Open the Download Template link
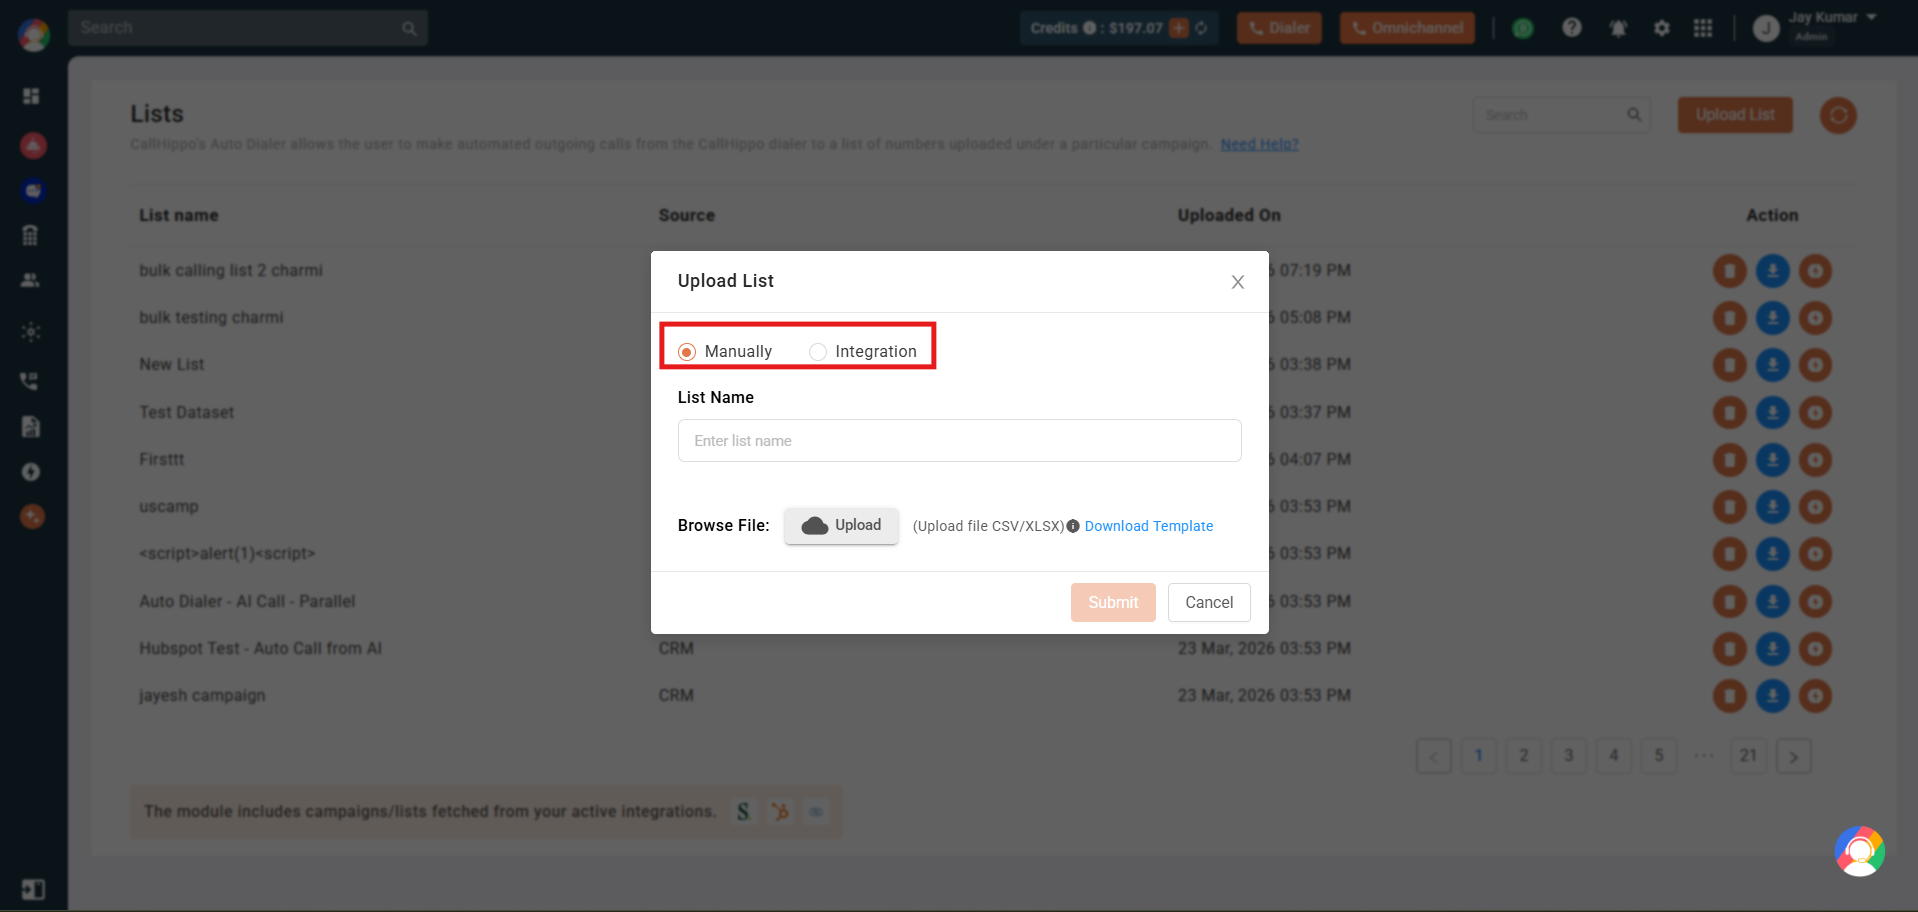The width and height of the screenshot is (1918, 912). coord(1148,526)
